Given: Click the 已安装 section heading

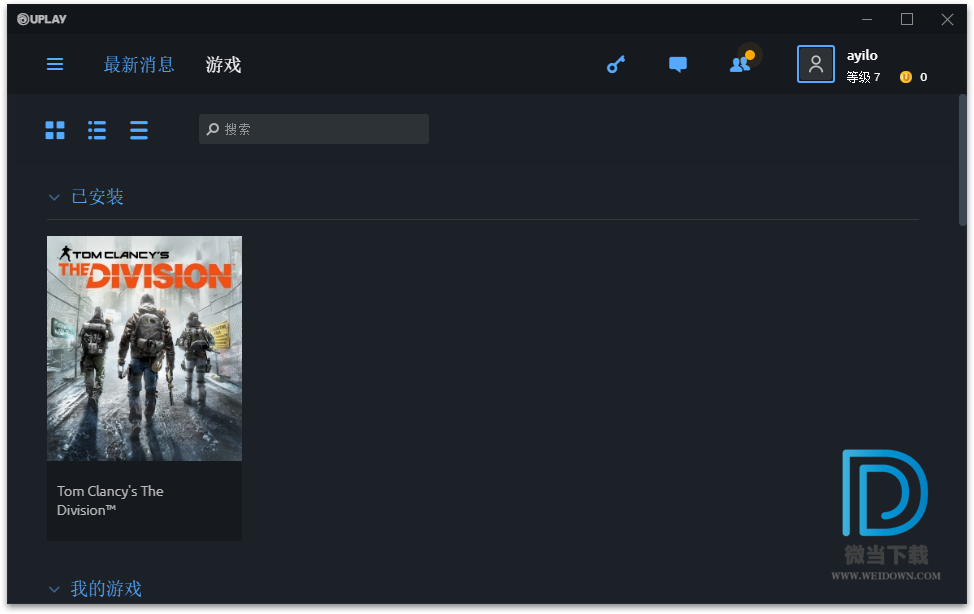Looking at the screenshot, I should coord(98,197).
